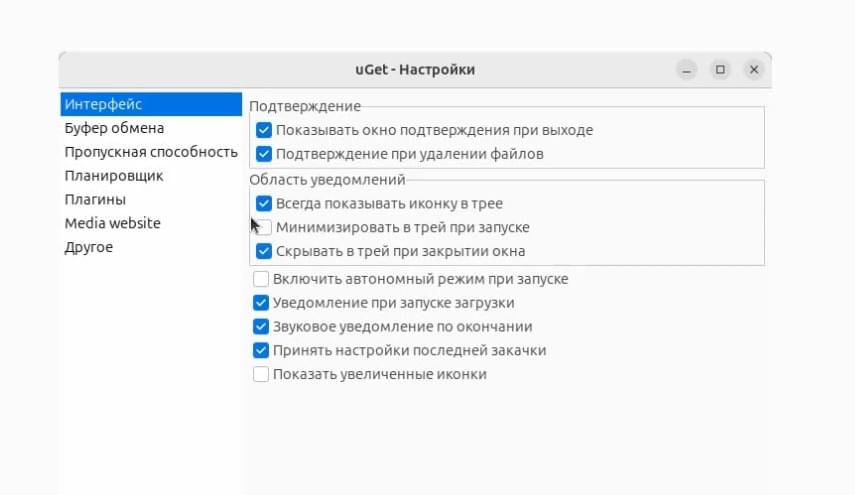Enable Показать увеличенные иконки option

(261, 375)
